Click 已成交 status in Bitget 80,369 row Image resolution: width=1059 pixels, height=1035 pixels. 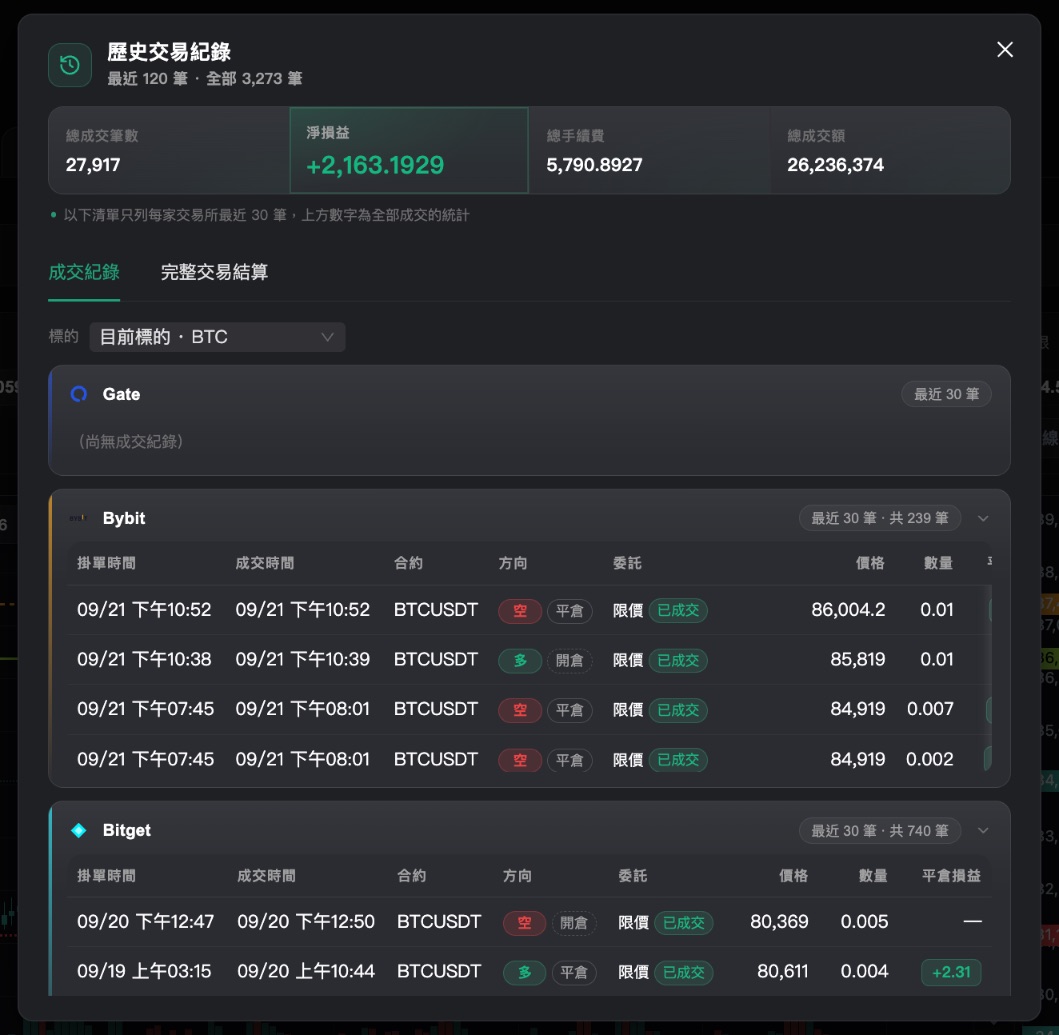coord(683,923)
